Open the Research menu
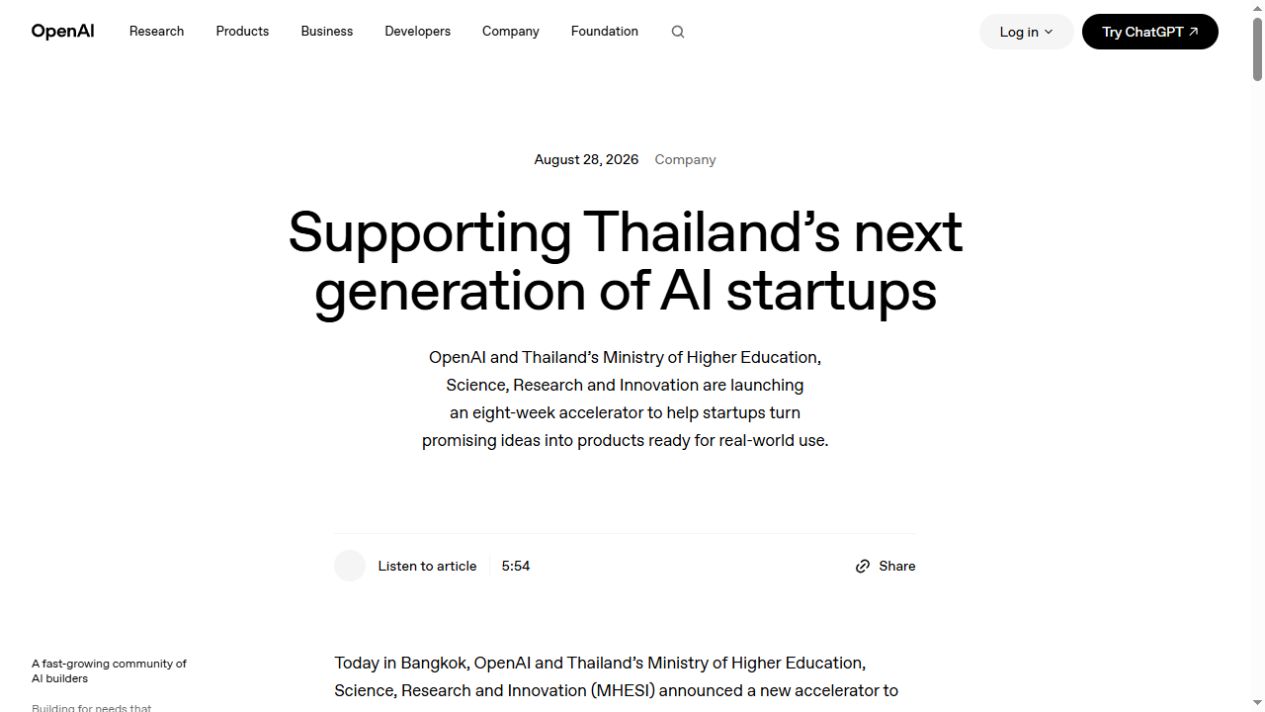Screen dimensions: 1265x712 click(157, 31)
